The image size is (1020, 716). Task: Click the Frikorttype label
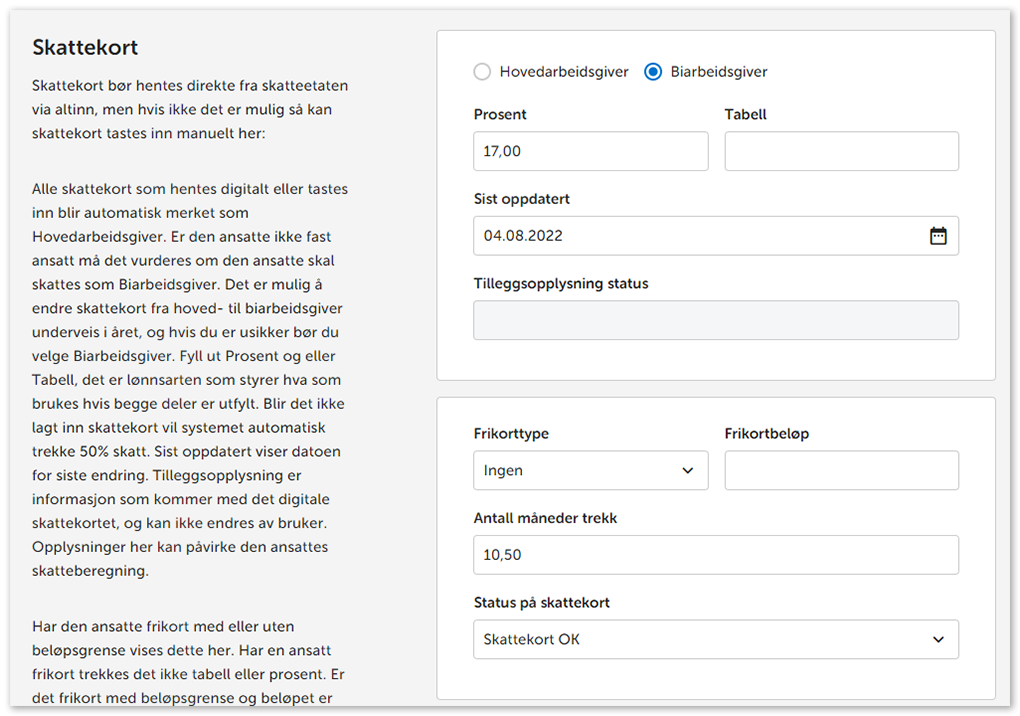click(x=511, y=434)
